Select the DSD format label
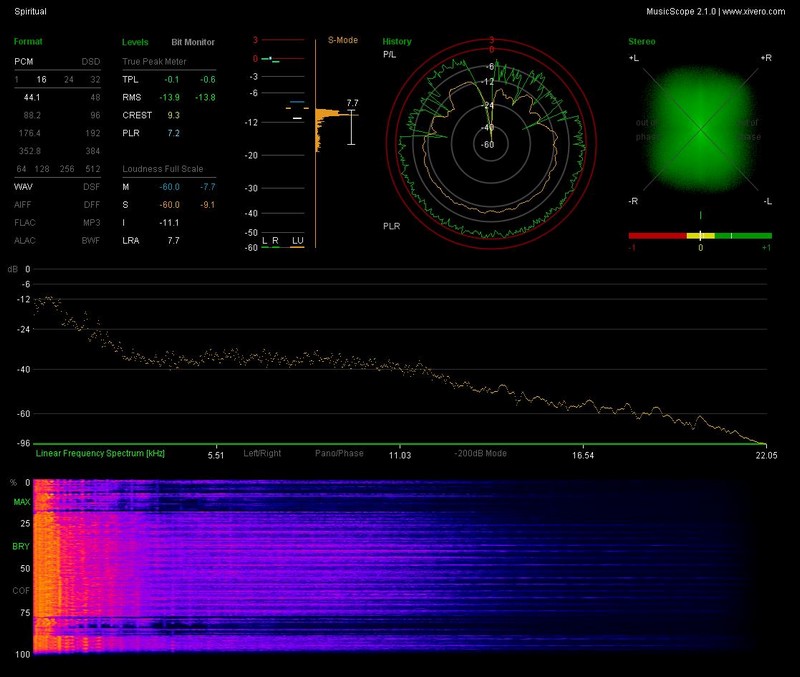This screenshot has width=800, height=677. pos(91,62)
